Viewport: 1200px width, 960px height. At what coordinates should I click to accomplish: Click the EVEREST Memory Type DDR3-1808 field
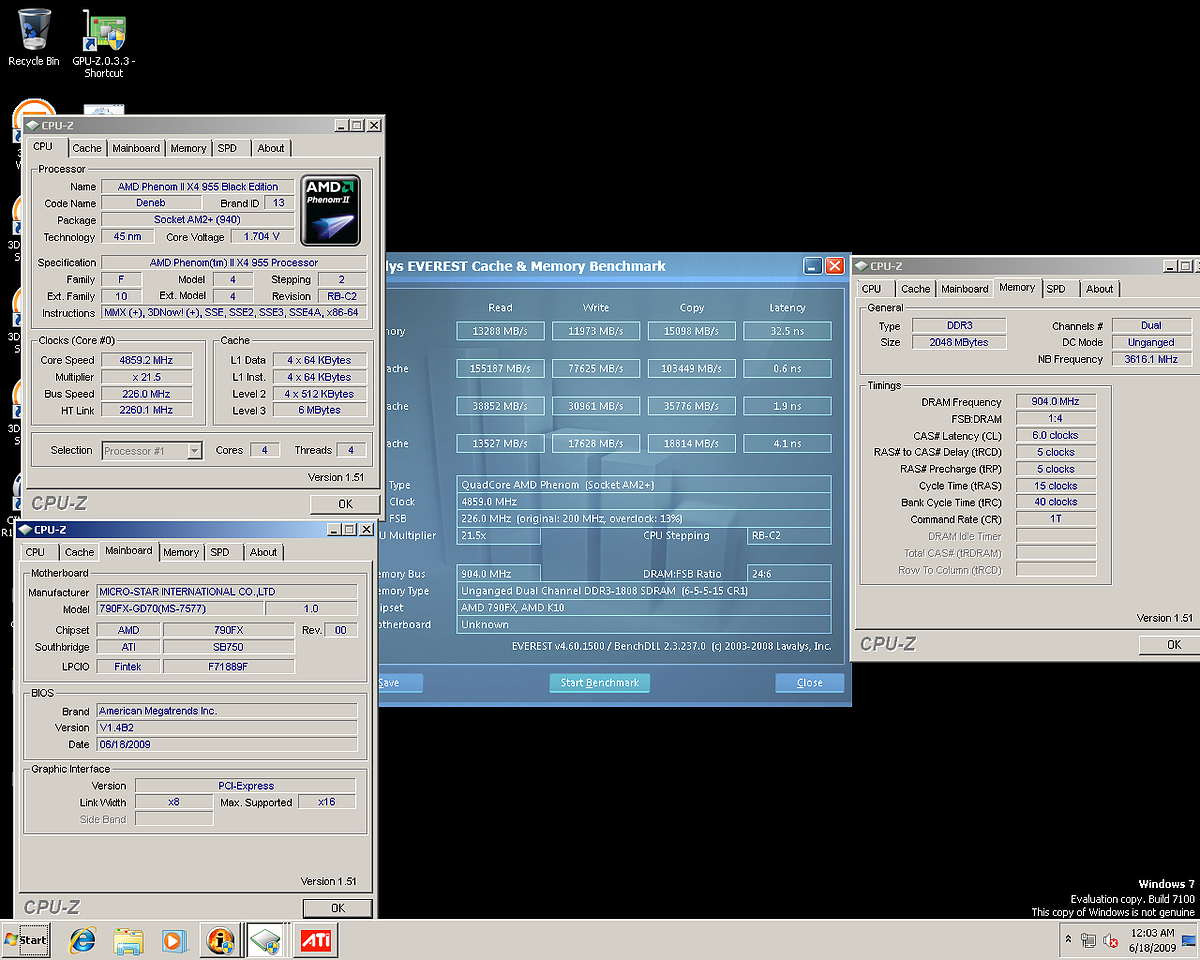tap(644, 591)
